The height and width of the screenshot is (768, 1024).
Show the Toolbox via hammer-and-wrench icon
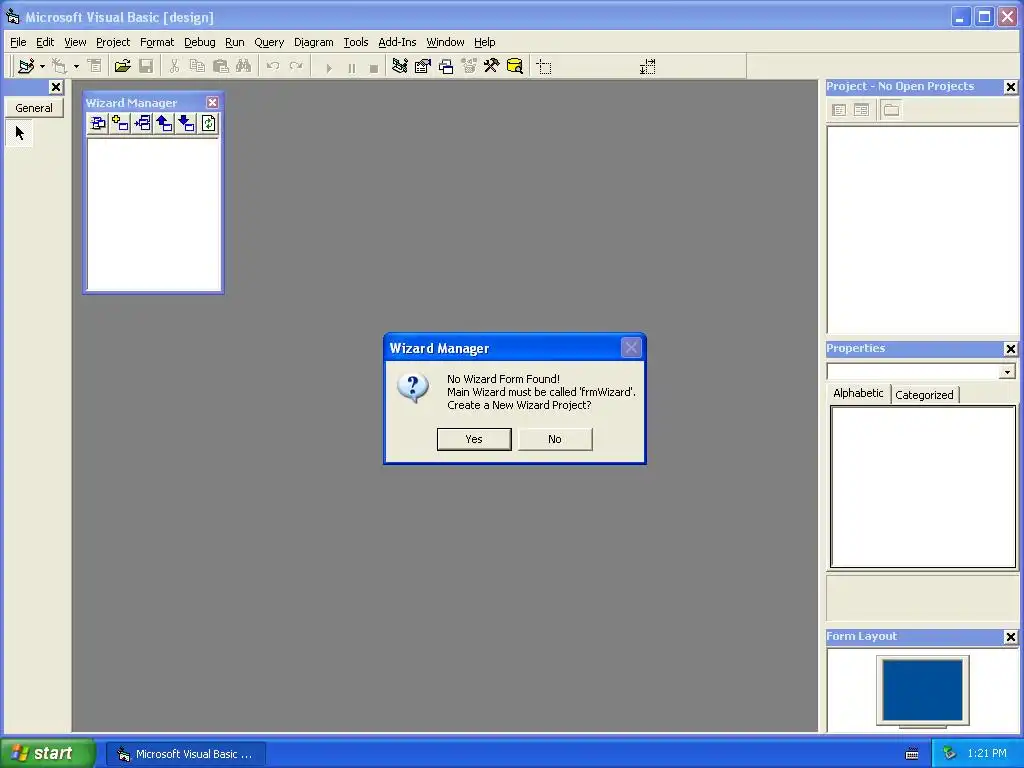pos(491,66)
